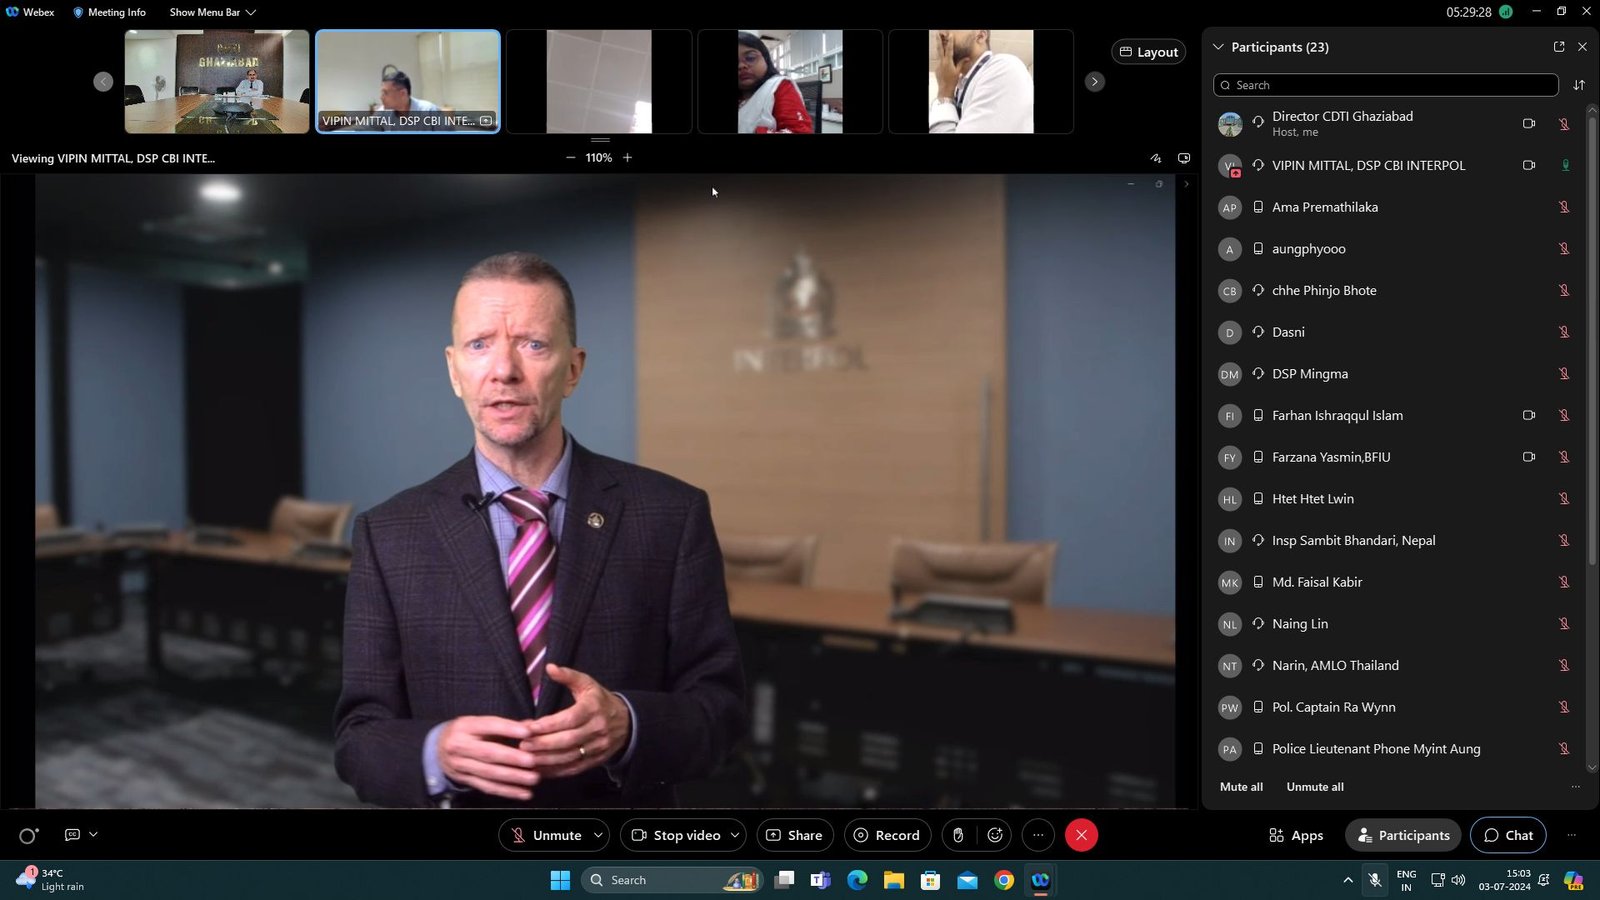Pop out the Participants panel
The image size is (1600, 900).
click(1558, 47)
